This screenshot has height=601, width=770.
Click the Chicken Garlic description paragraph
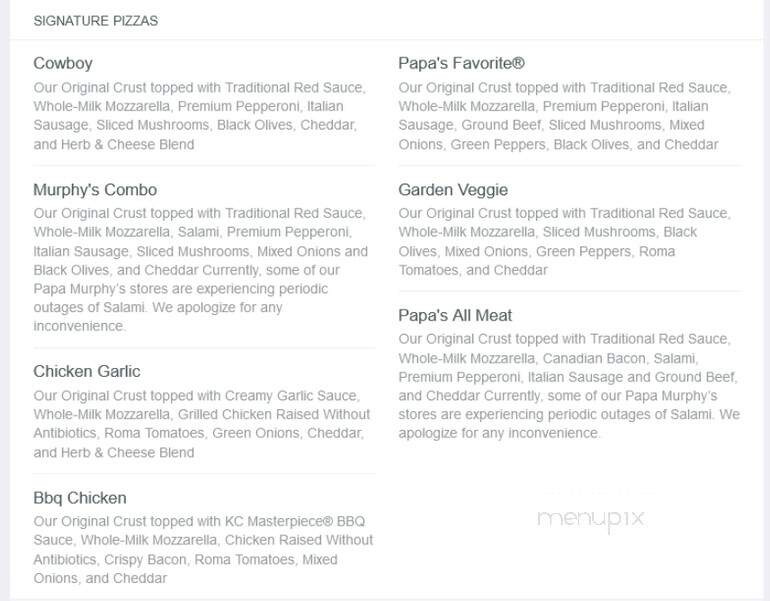[x=202, y=424]
